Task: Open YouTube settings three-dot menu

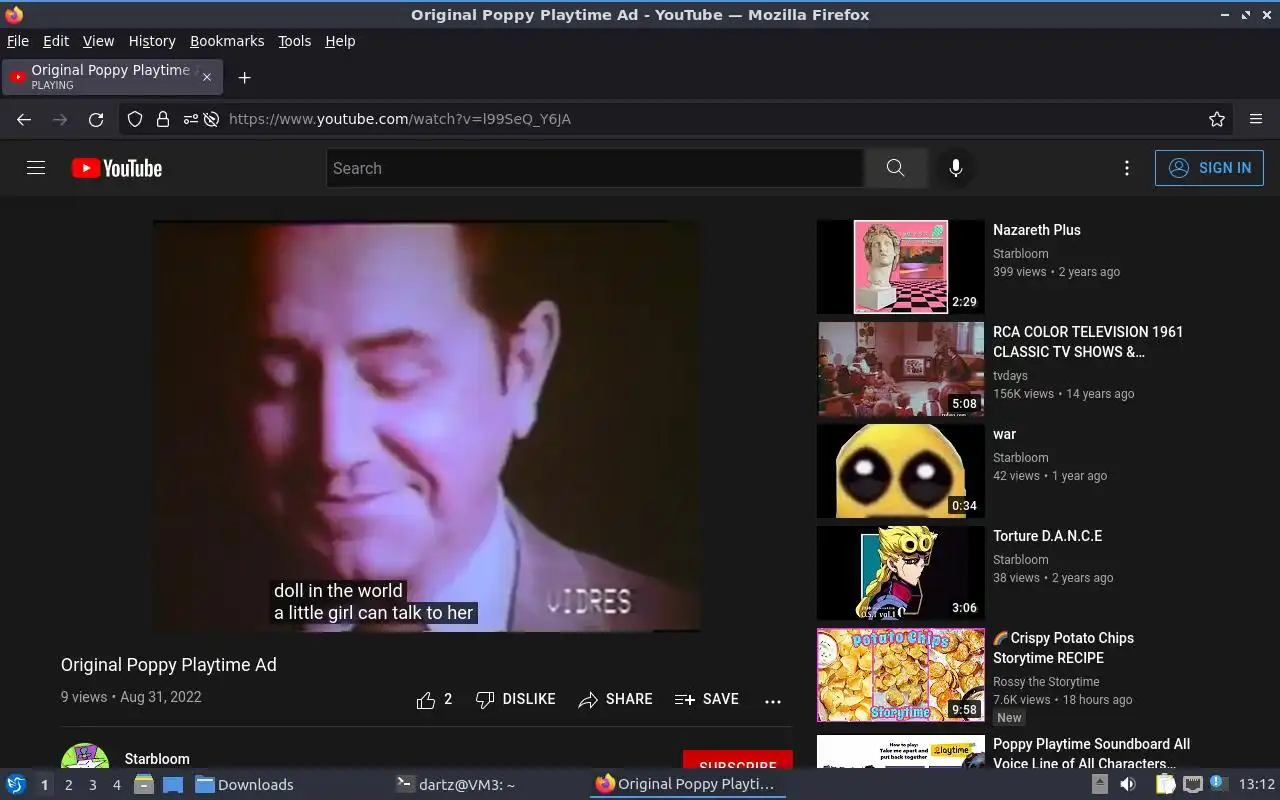Action: (x=1127, y=168)
